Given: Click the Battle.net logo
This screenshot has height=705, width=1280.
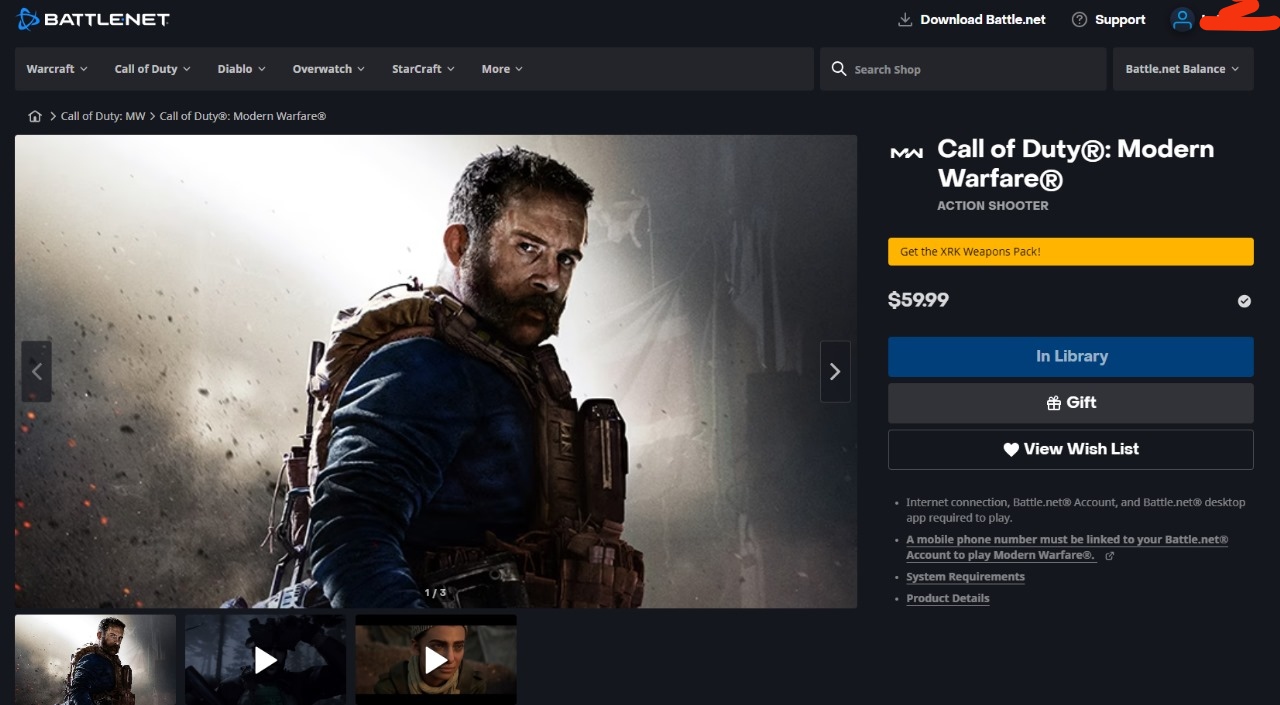Looking at the screenshot, I should (93, 19).
